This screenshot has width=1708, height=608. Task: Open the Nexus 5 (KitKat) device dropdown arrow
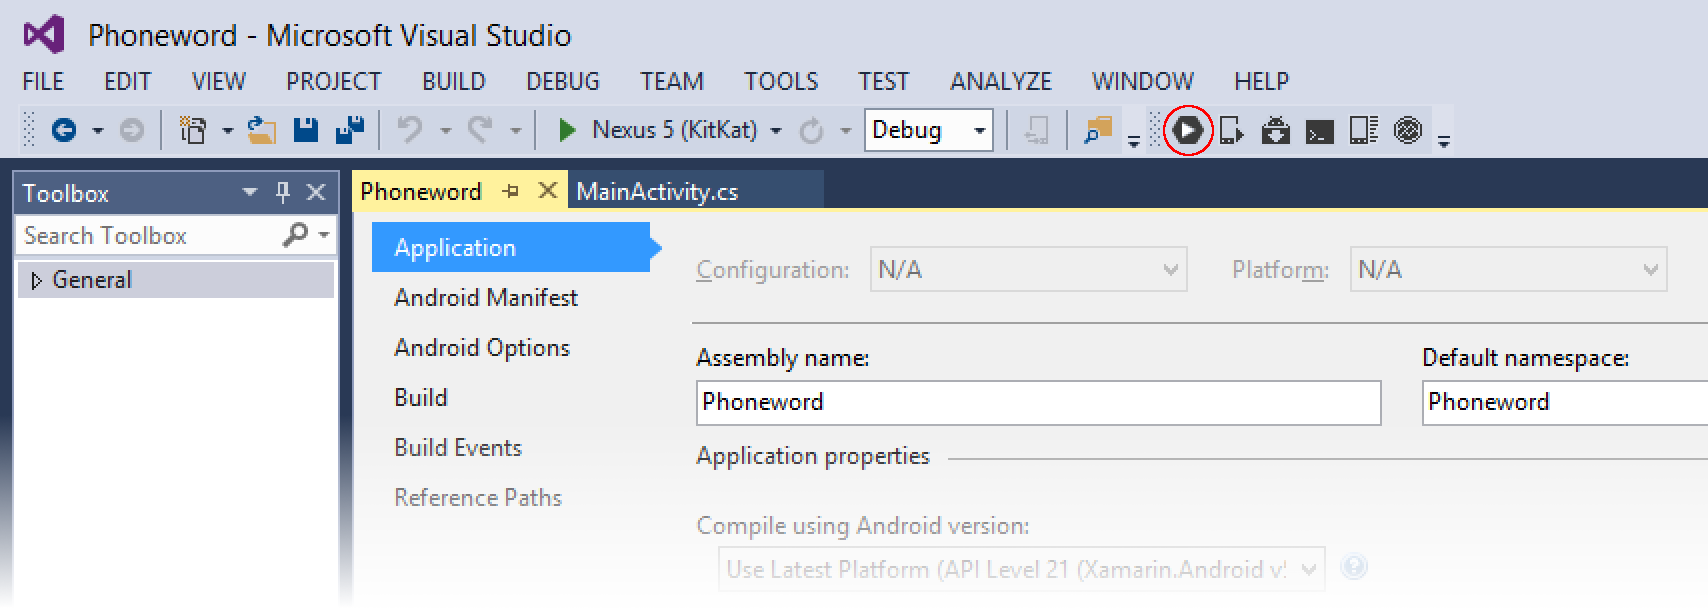click(x=776, y=131)
